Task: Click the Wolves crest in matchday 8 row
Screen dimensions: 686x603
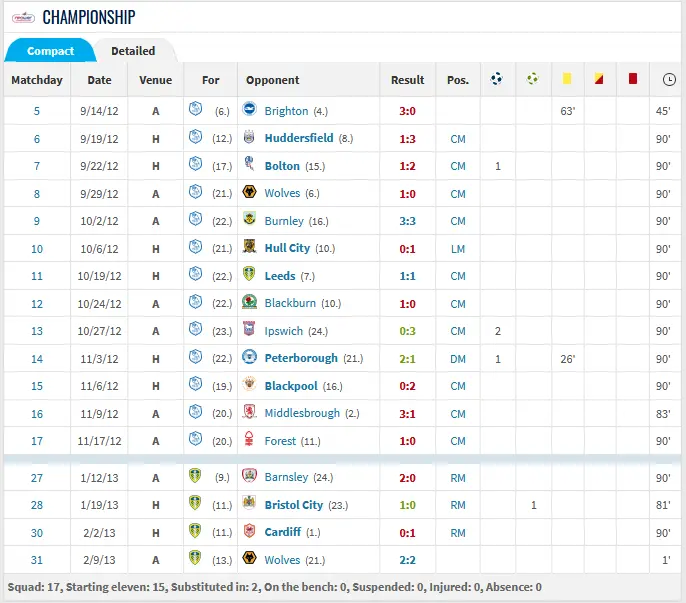Action: [250, 193]
